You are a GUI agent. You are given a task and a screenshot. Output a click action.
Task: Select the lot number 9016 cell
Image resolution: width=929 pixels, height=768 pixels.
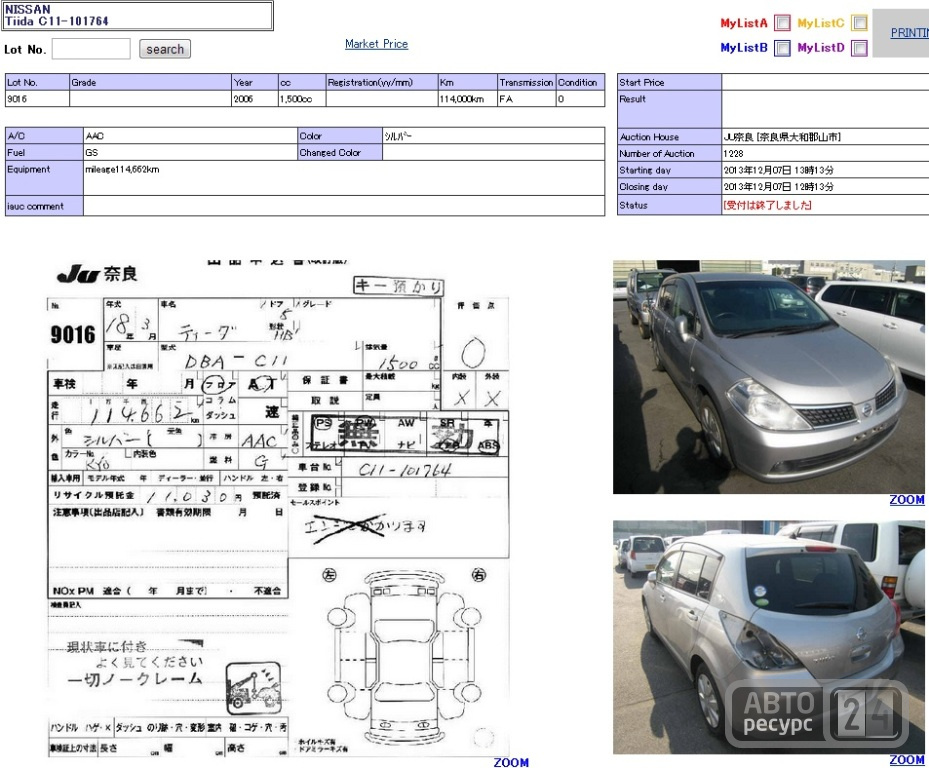pos(37,99)
